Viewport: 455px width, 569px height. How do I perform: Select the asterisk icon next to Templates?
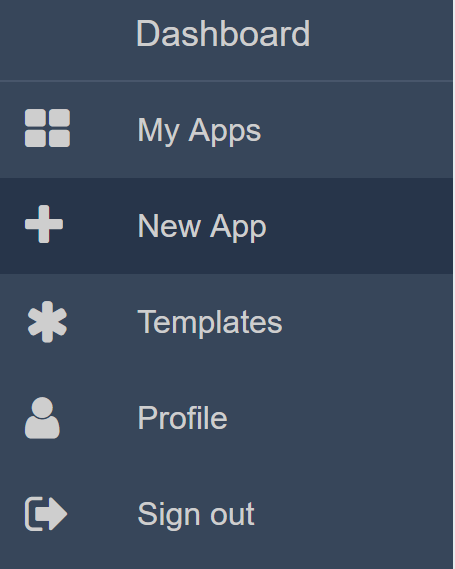pyautogui.click(x=47, y=322)
